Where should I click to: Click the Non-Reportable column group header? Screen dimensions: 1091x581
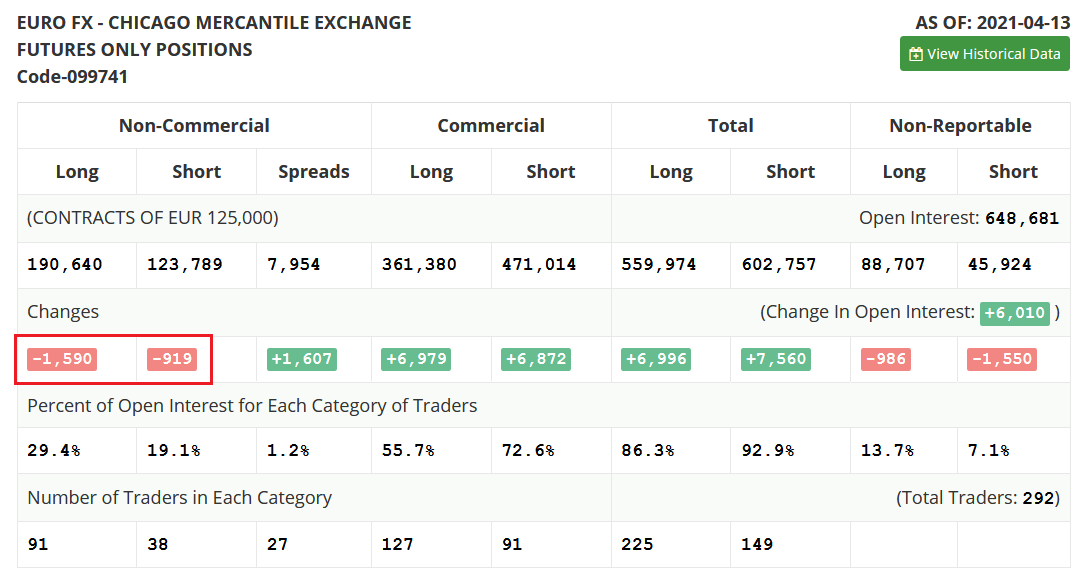pyautogui.click(x=960, y=126)
